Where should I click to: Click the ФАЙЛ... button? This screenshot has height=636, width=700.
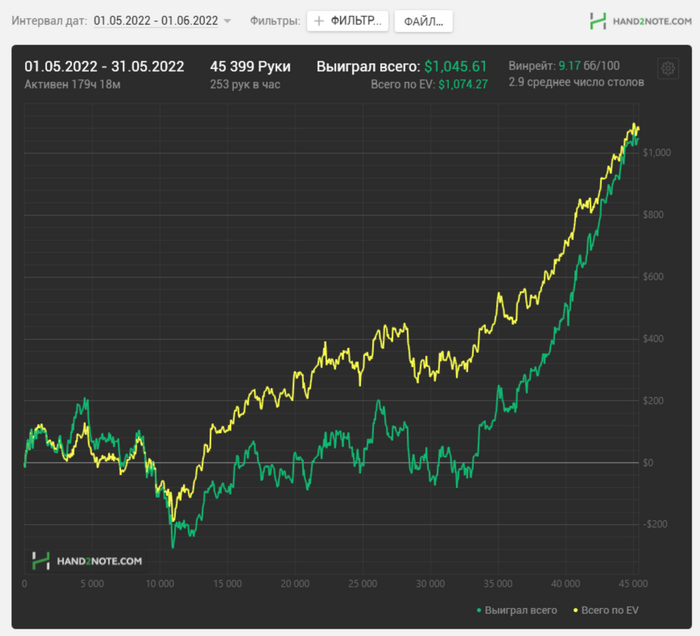[x=423, y=21]
